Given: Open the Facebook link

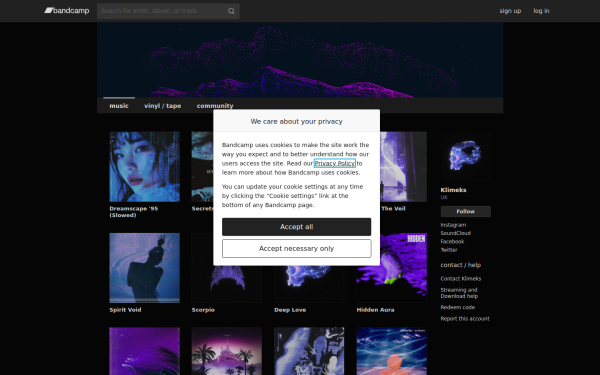Looking at the screenshot, I should point(452,241).
